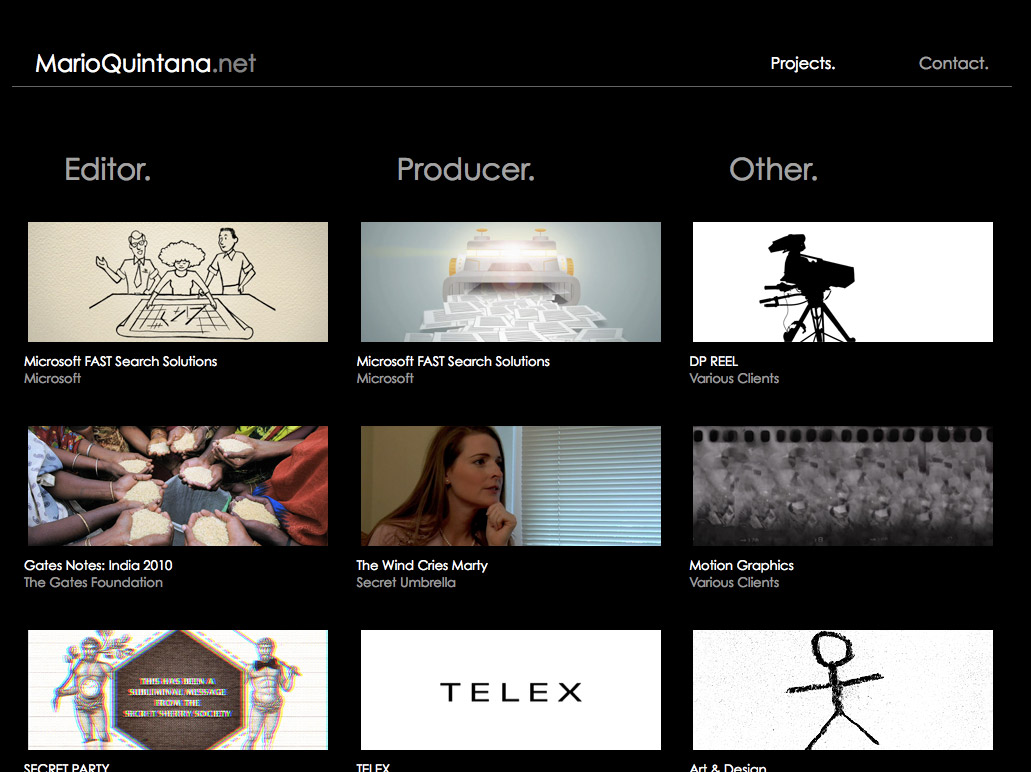This screenshot has width=1031, height=772.
Task: Click the Secret Sherry Society thumbnail
Action: point(178,690)
